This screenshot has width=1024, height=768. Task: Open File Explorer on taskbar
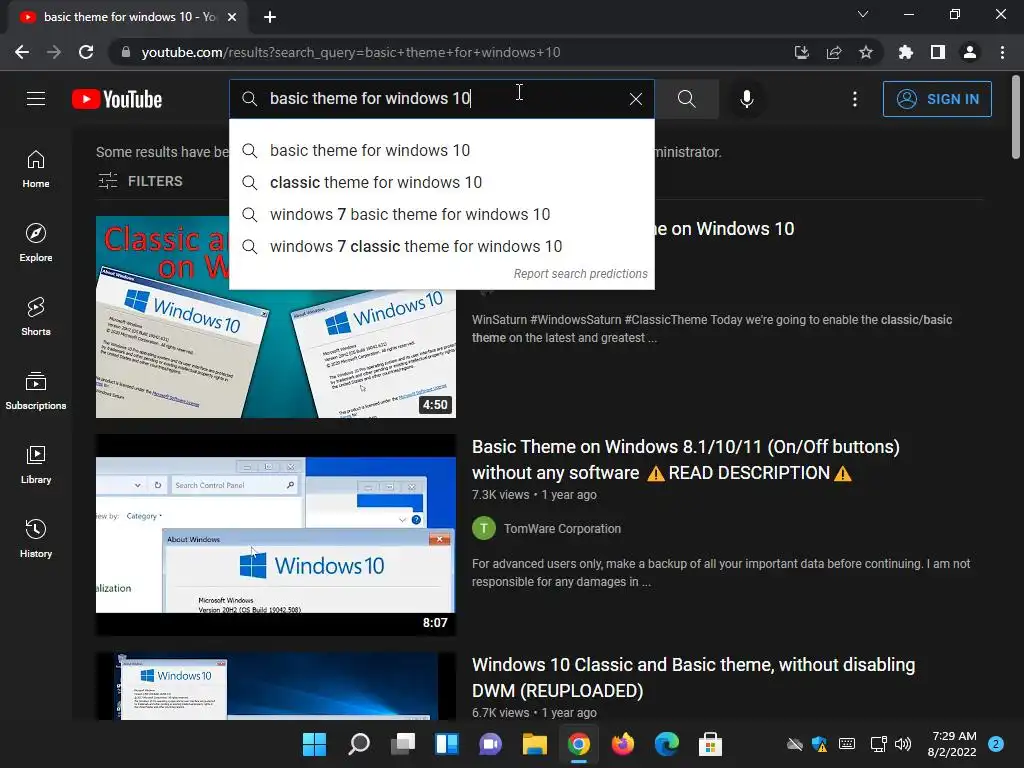click(534, 744)
